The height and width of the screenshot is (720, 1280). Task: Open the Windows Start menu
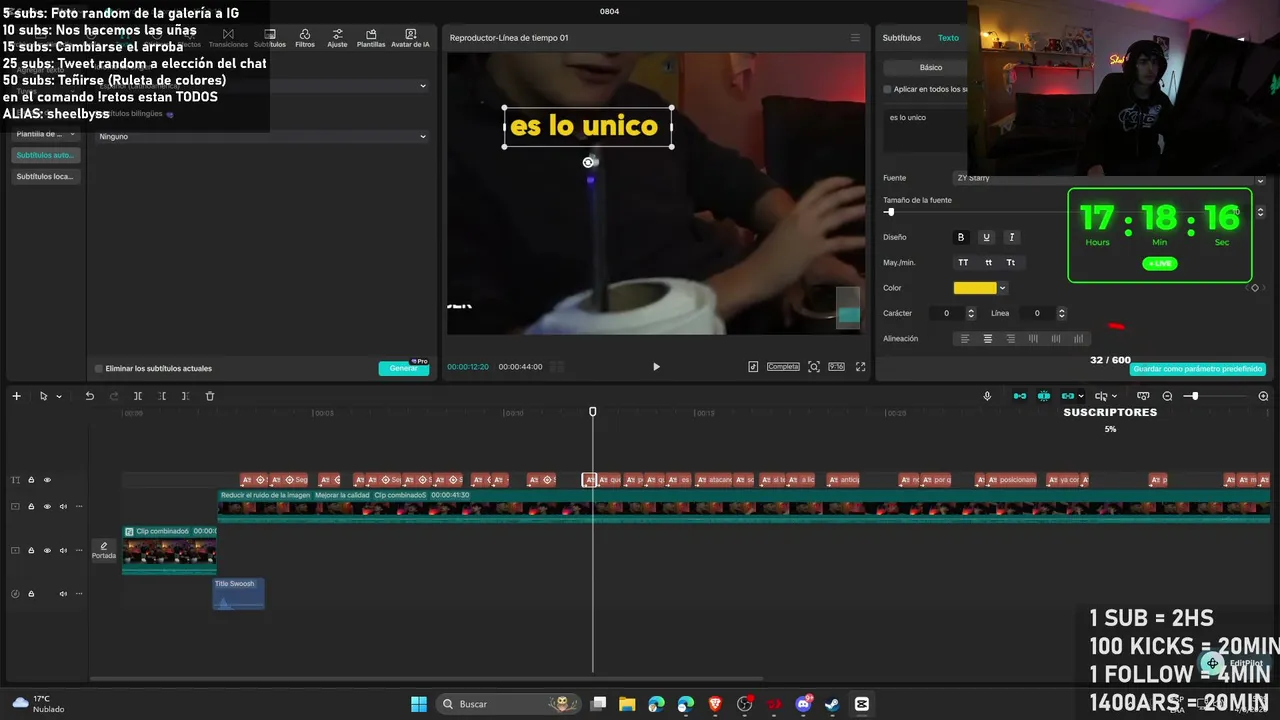pyautogui.click(x=419, y=704)
